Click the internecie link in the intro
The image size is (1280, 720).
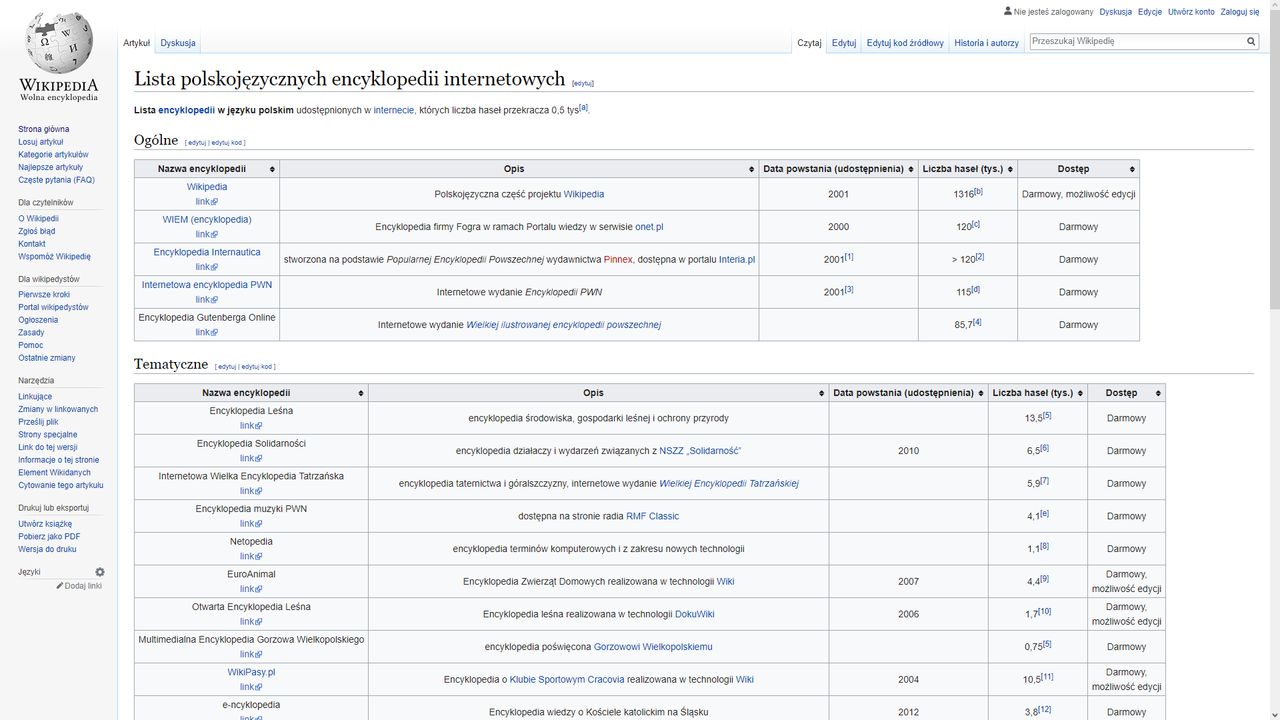coord(394,110)
